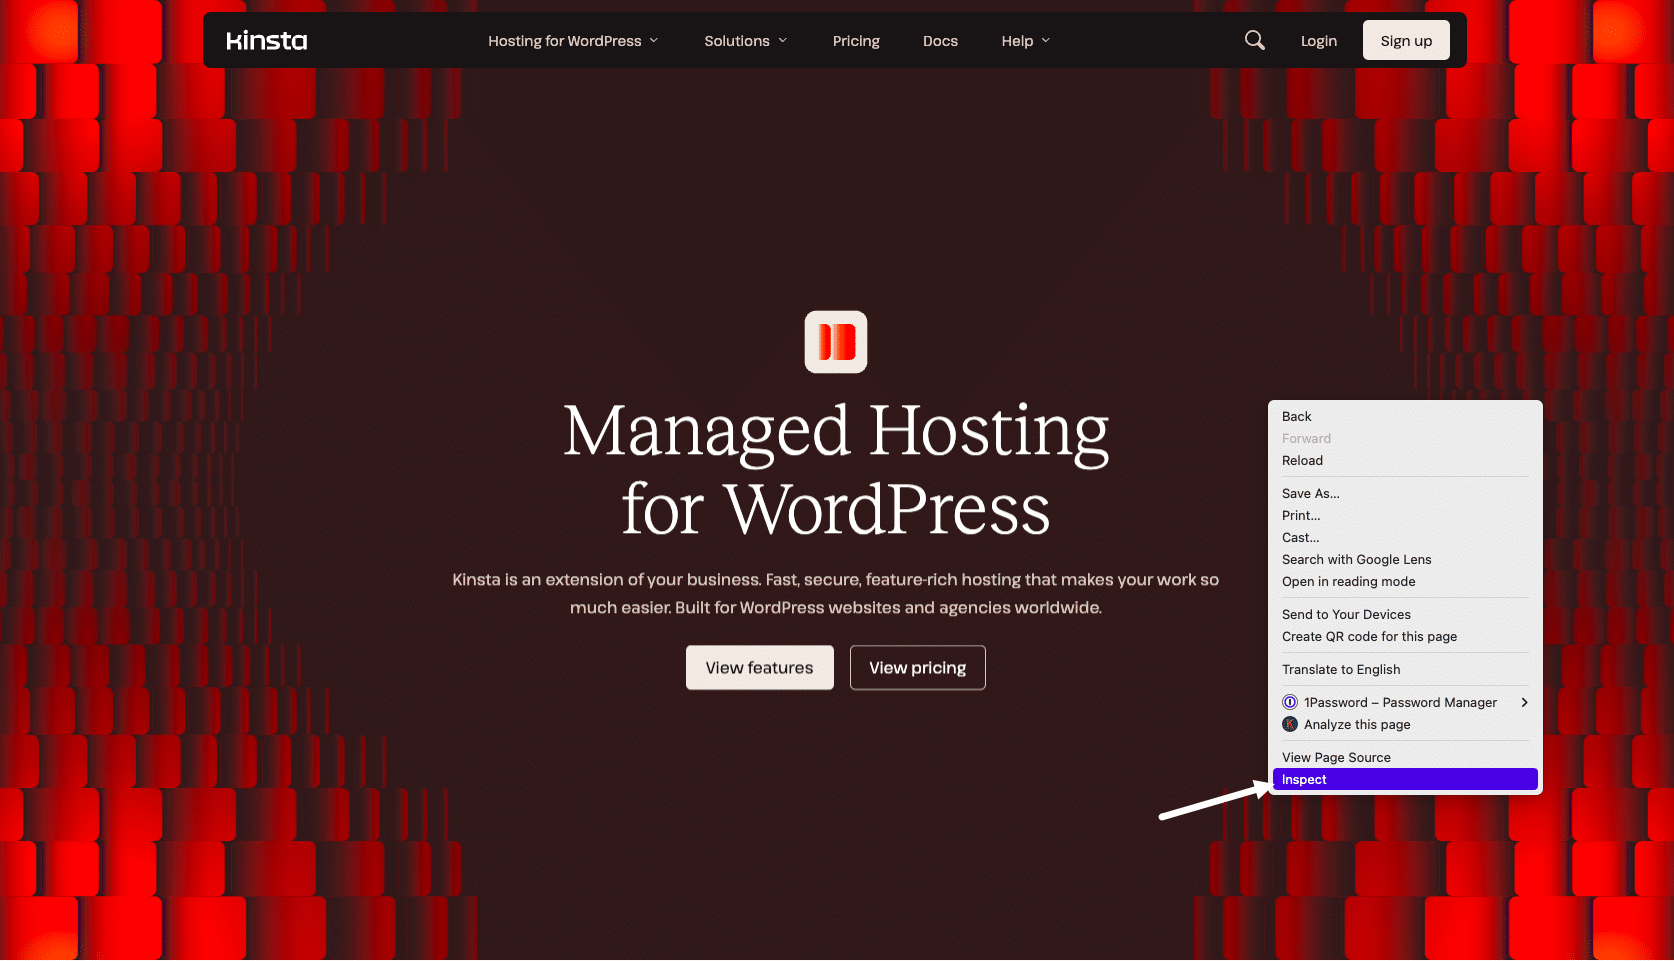Choose Print… in context menu
Screen dimensions: 1674x961
tap(1405, 515)
